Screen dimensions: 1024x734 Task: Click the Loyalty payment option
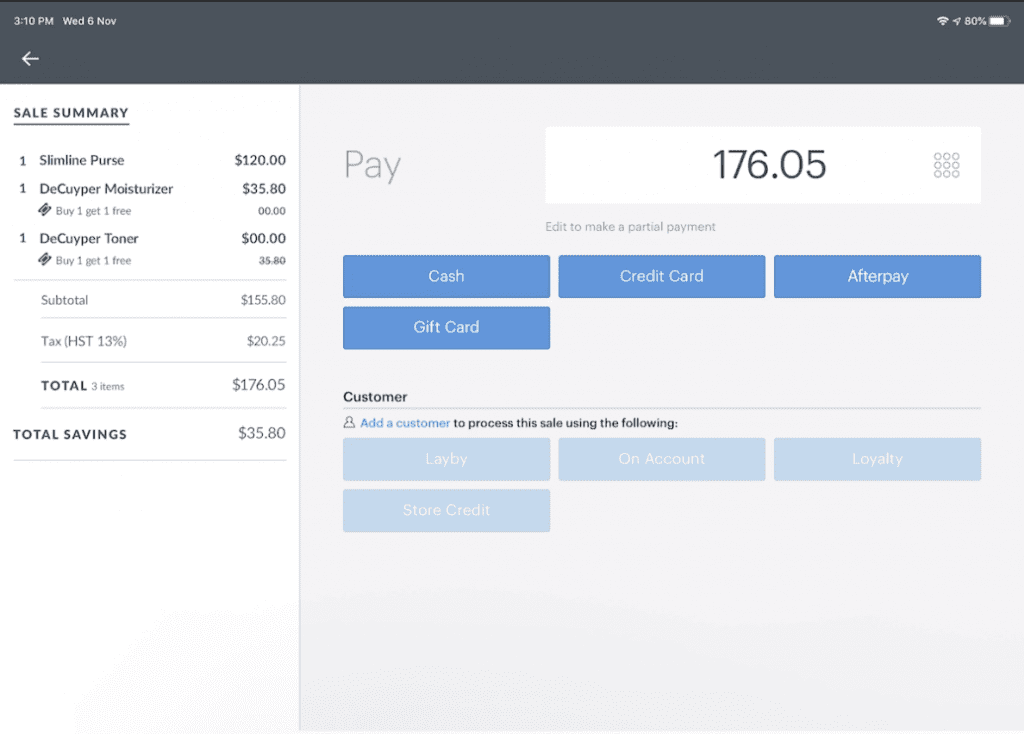(877, 458)
